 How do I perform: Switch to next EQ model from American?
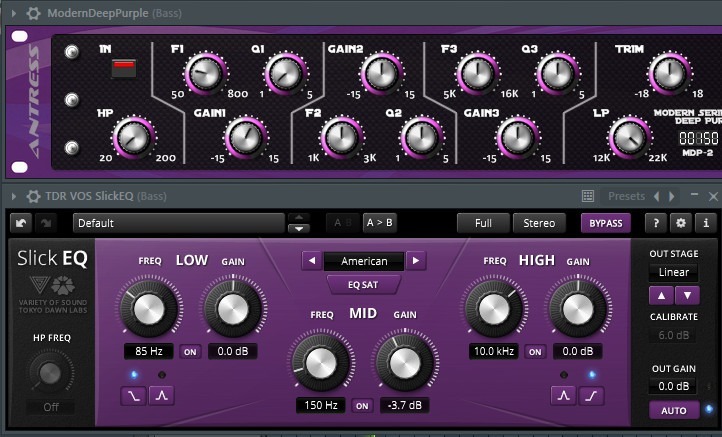pos(416,261)
